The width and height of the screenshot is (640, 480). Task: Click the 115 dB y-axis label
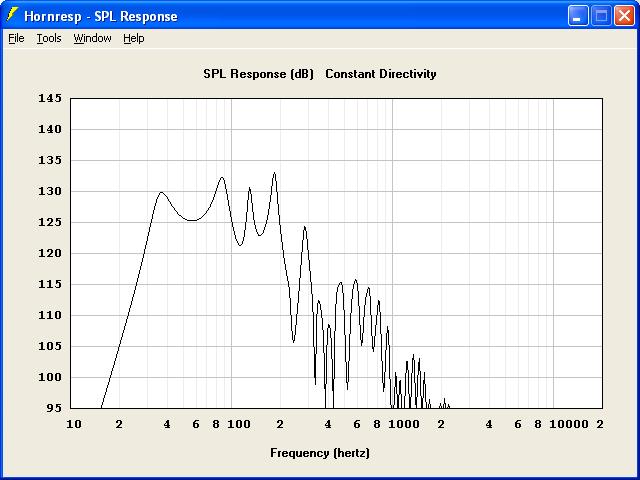pyautogui.click(x=50, y=284)
